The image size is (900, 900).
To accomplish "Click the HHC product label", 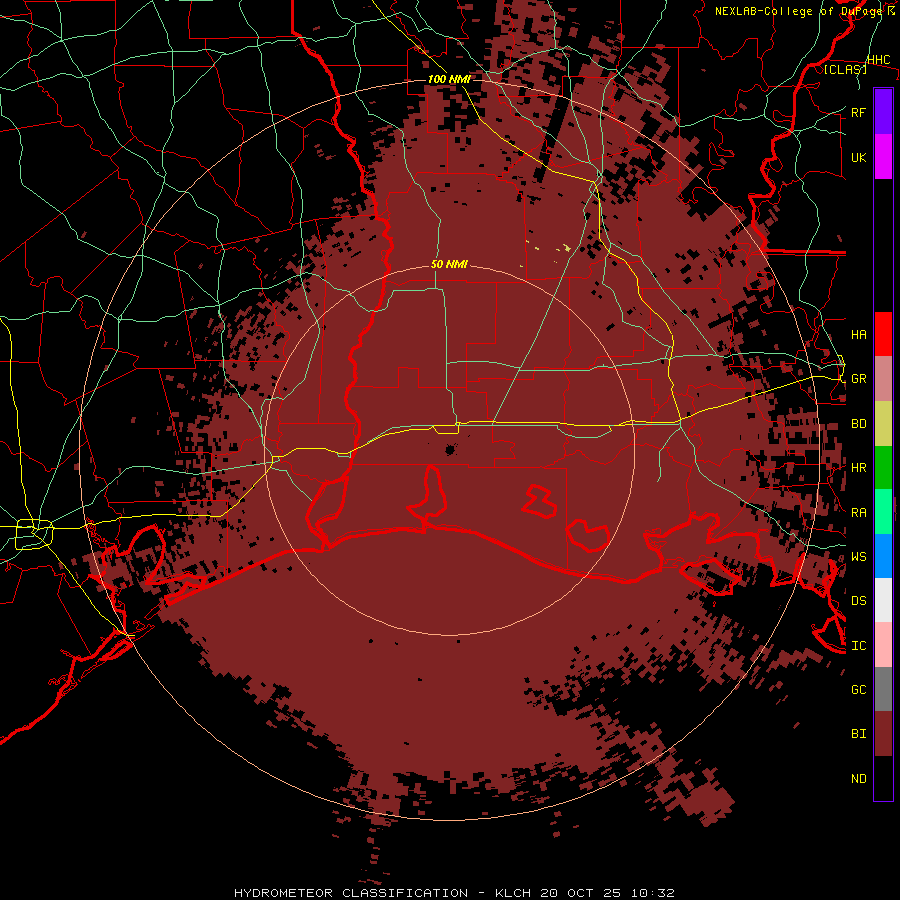I will point(879,60).
